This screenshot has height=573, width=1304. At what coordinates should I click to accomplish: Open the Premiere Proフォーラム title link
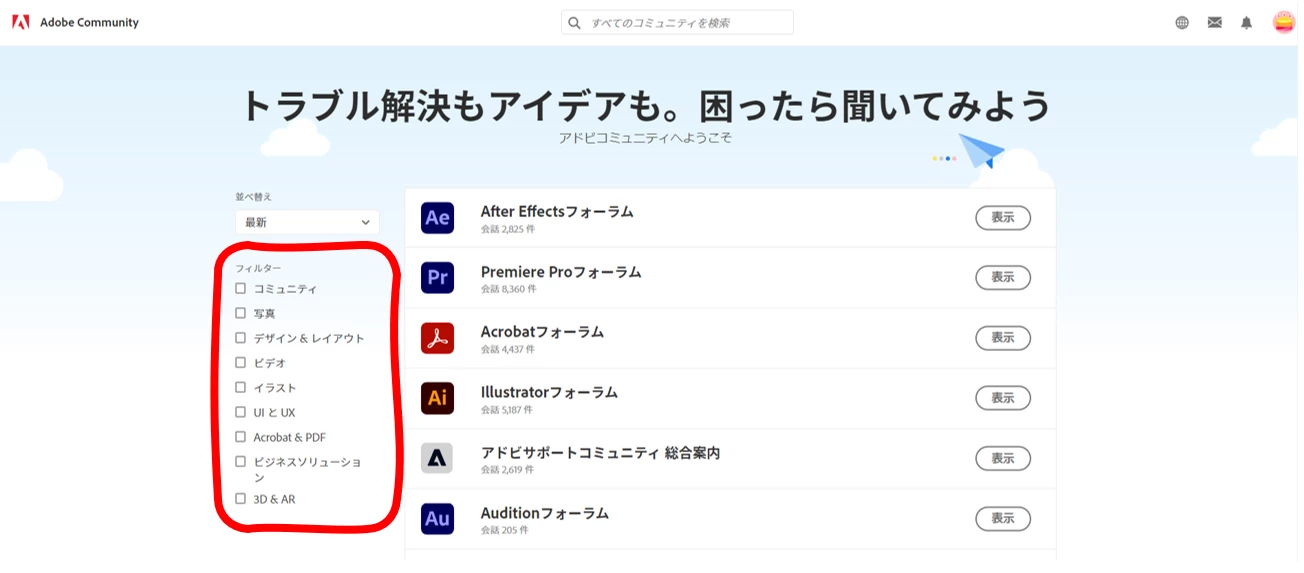(x=561, y=272)
